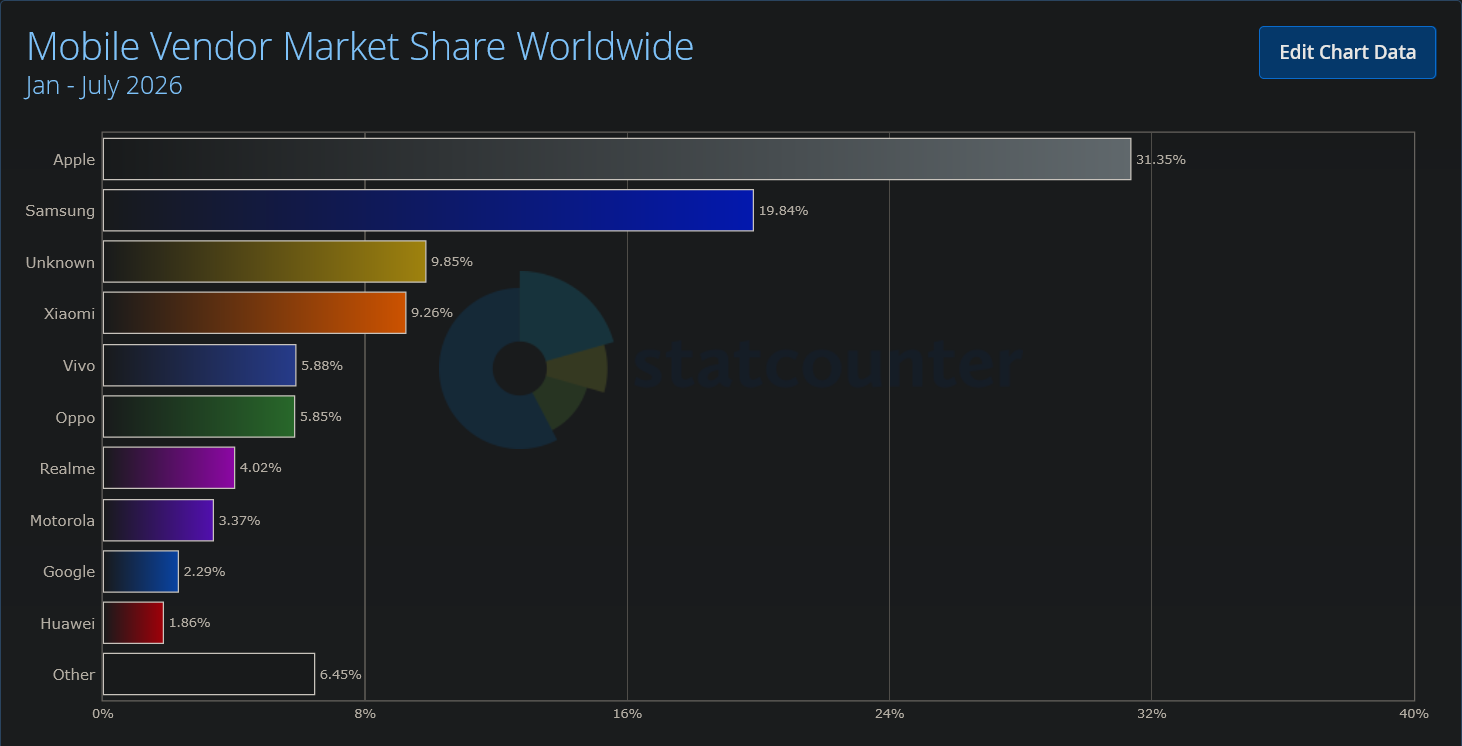1462x746 pixels.
Task: Click the Google axis label
Action: 69,572
